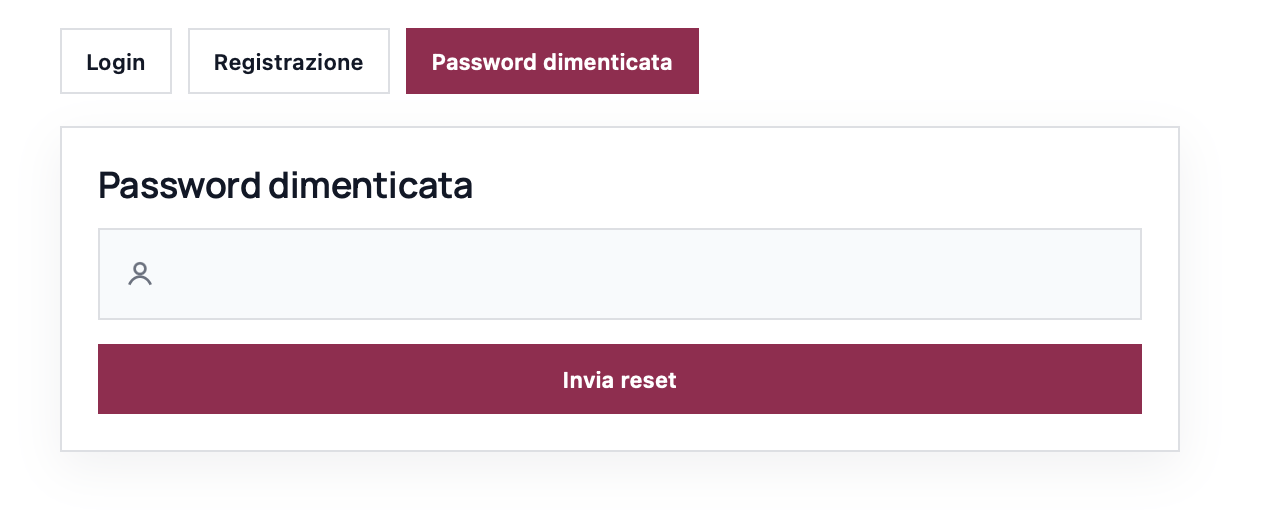Select the Registrazione outlined button
This screenshot has height=522, width=1282.
(288, 62)
